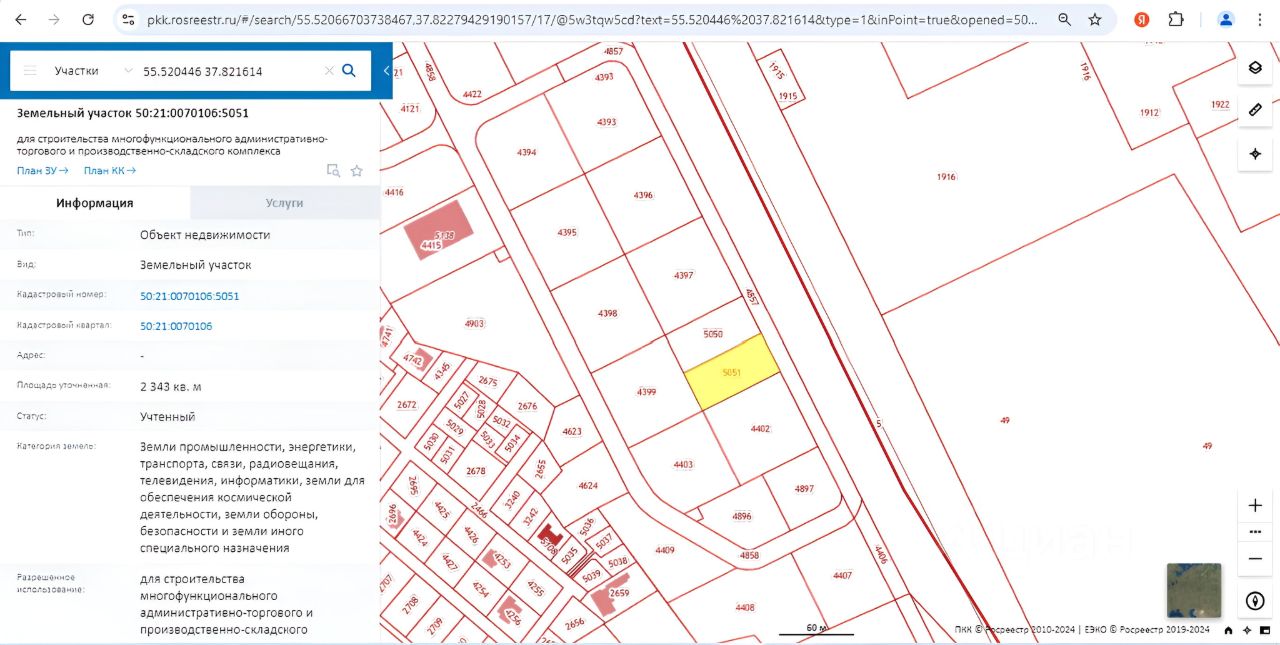
Task: Select parcel 4398 on the map
Action: click(x=608, y=313)
